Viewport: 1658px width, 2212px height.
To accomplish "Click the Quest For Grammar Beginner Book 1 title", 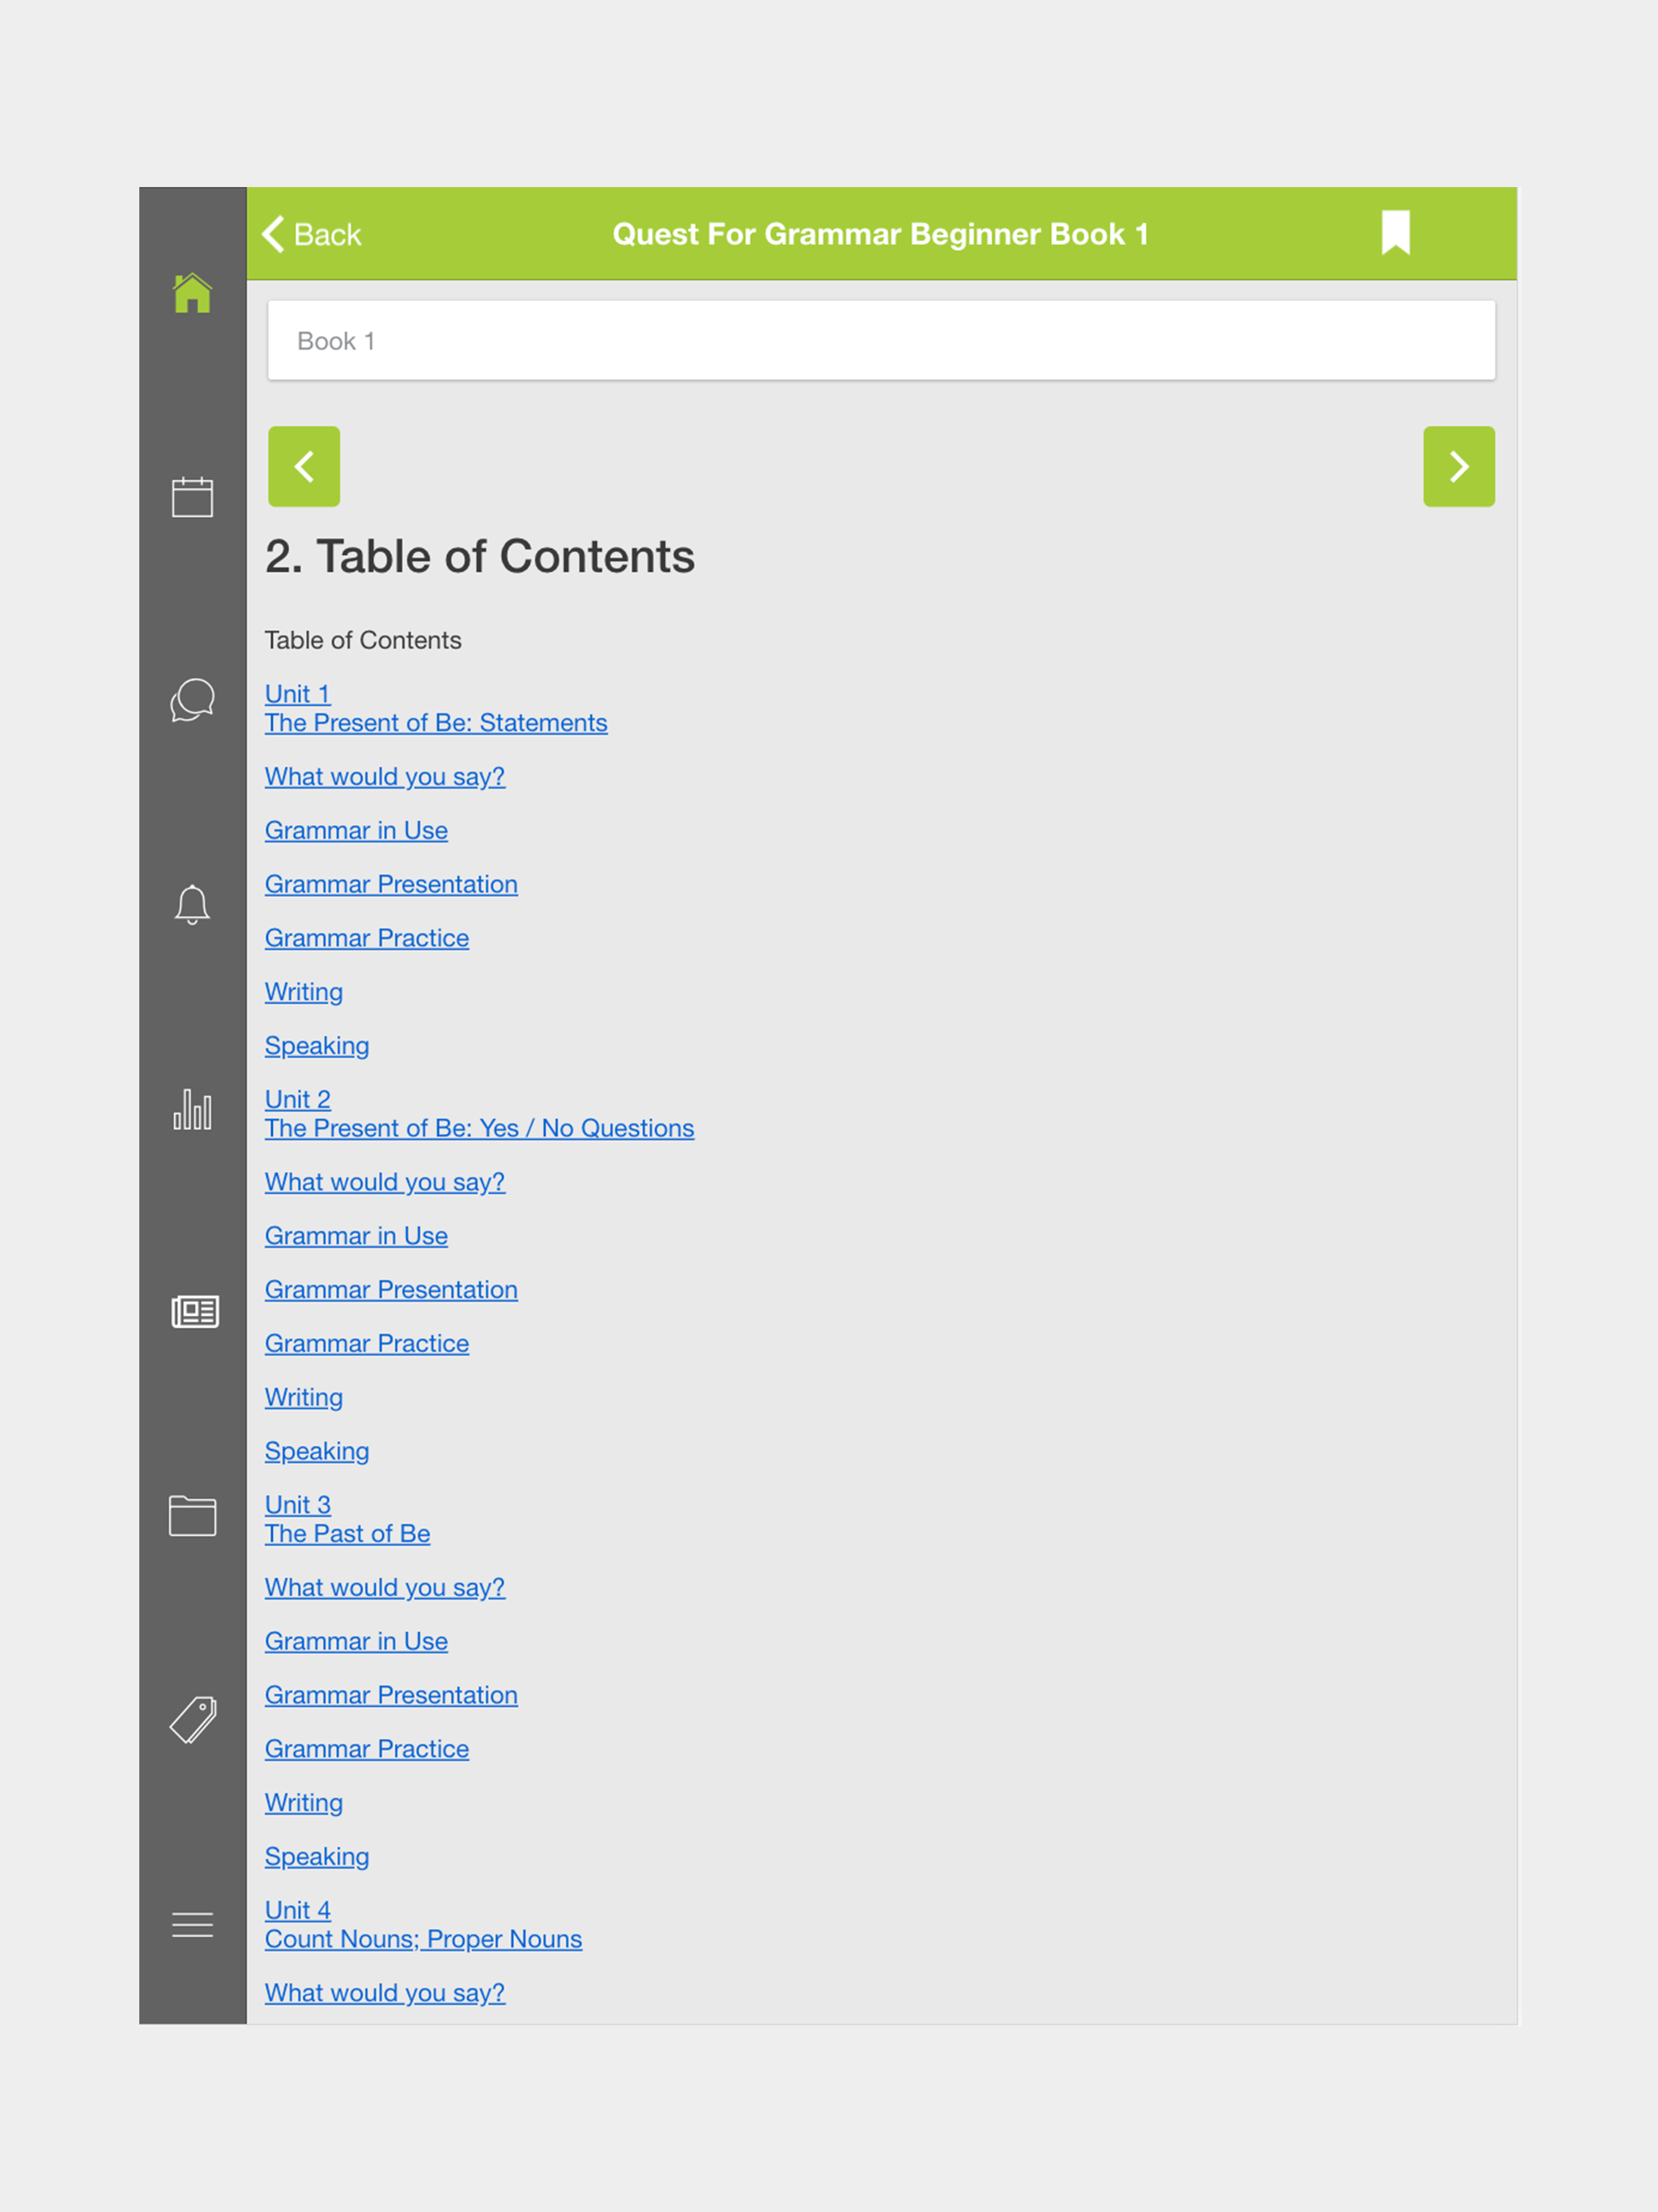I will (881, 234).
